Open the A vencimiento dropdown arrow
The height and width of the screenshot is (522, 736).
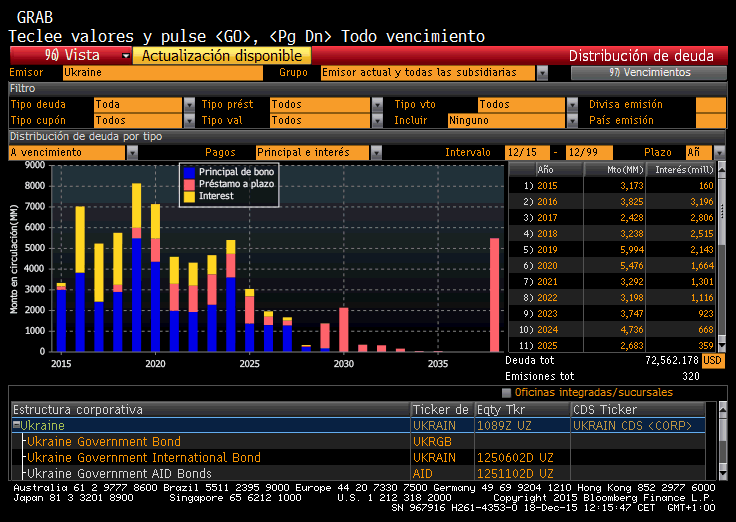[x=132, y=153]
